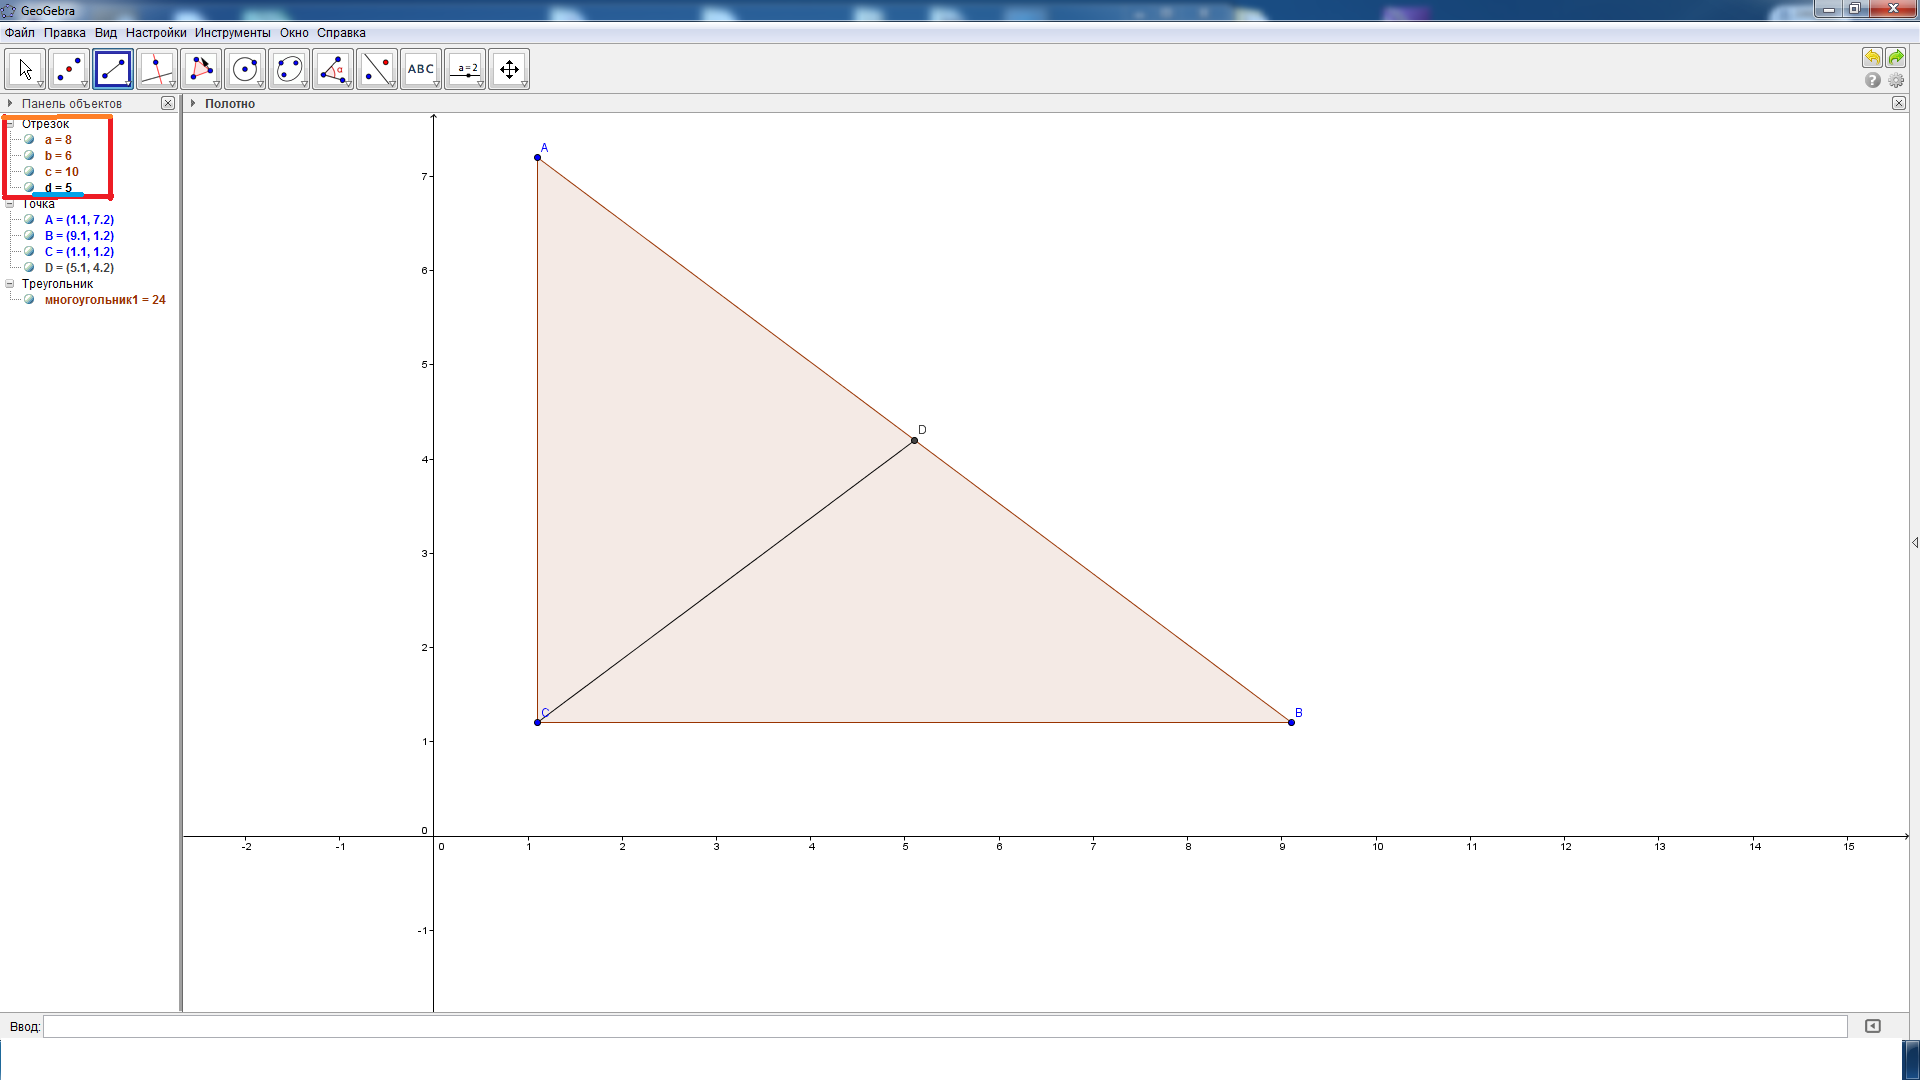The image size is (1920, 1080).
Task: Open the Файл menu
Action: (x=20, y=33)
